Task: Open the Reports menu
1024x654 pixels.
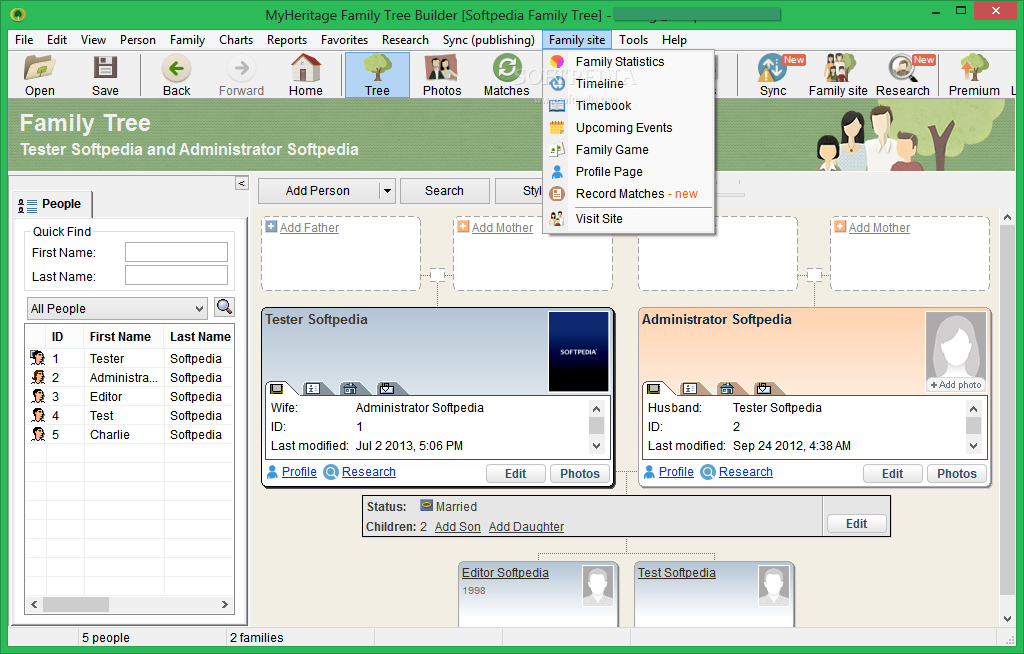Action: (x=287, y=40)
